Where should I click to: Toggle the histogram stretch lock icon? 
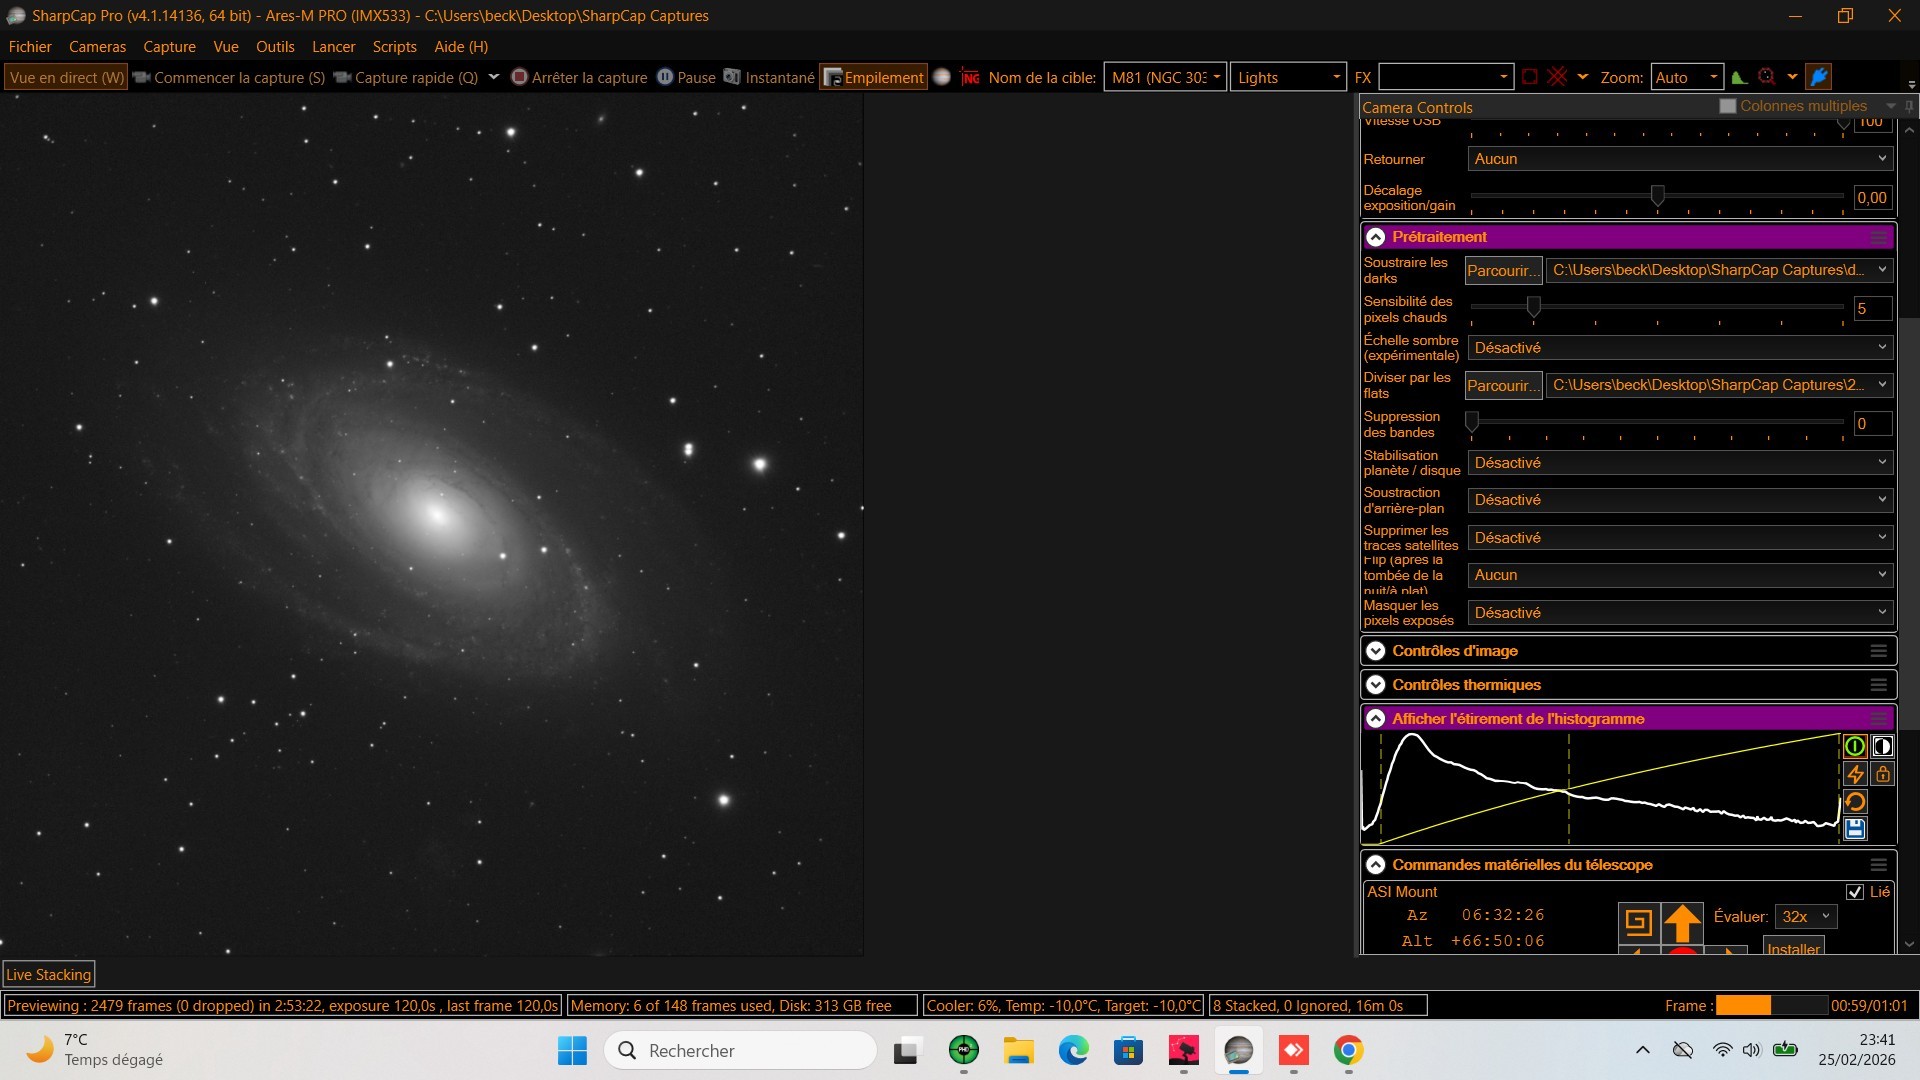coord(1882,774)
